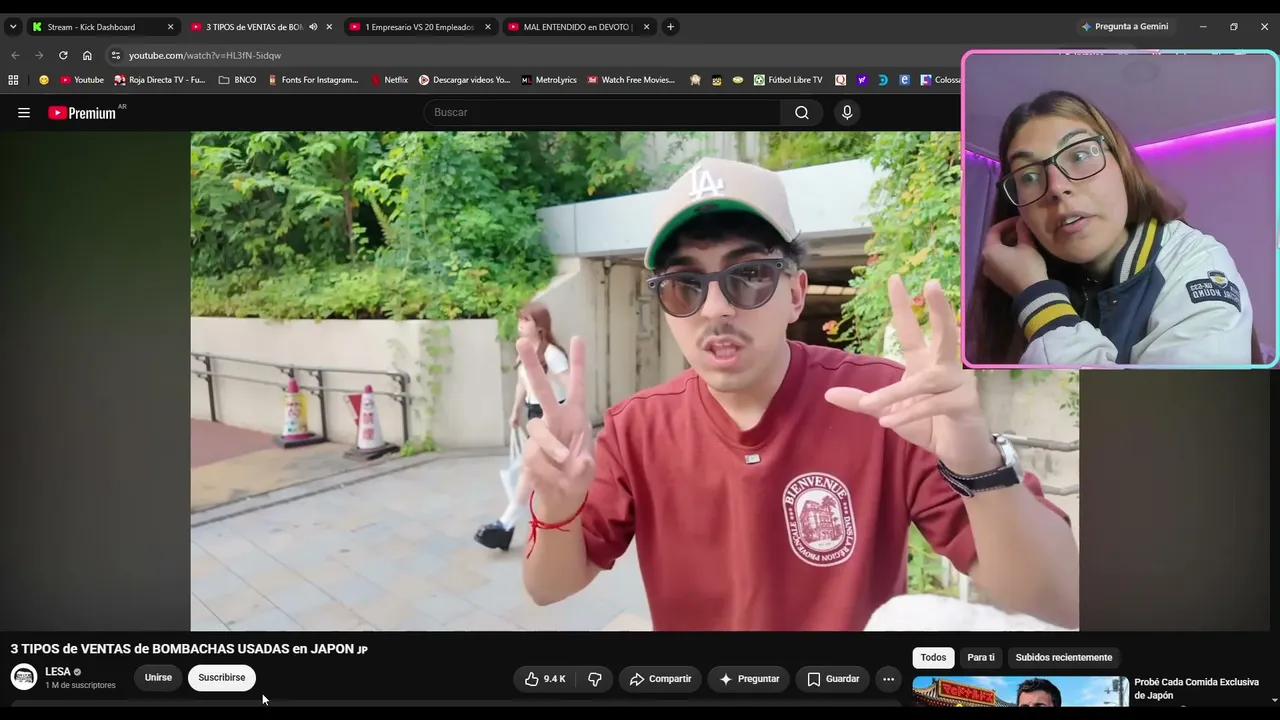Close the Stream - Kick Dashboard tab
This screenshot has height=720, width=1280.
pyautogui.click(x=170, y=27)
